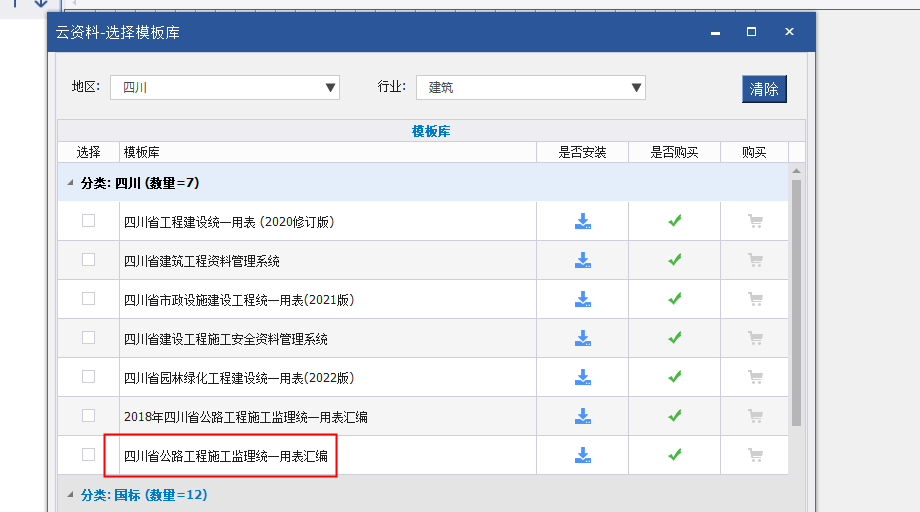Select checkbox for 四川省市政设施建设工程统一用表(2021版)

pyautogui.click(x=89, y=299)
